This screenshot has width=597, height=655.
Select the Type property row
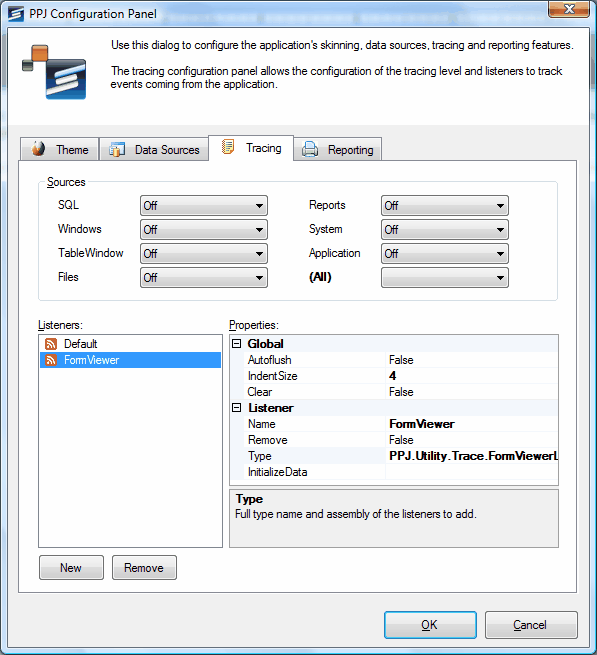401,456
